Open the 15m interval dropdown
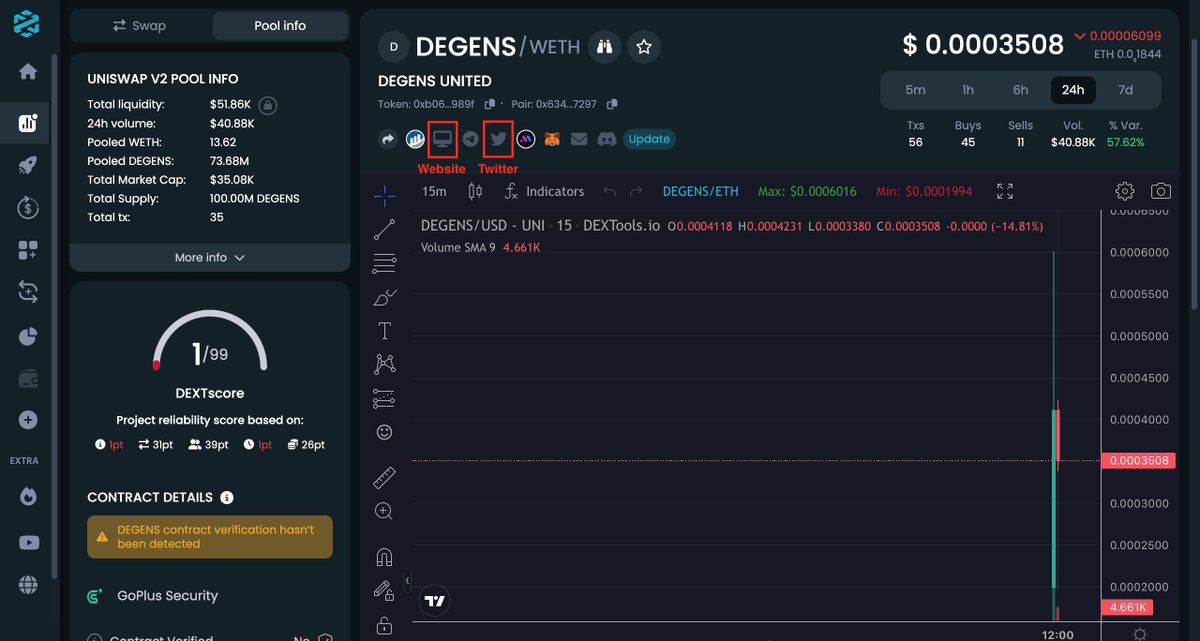This screenshot has width=1200, height=641. (x=434, y=191)
